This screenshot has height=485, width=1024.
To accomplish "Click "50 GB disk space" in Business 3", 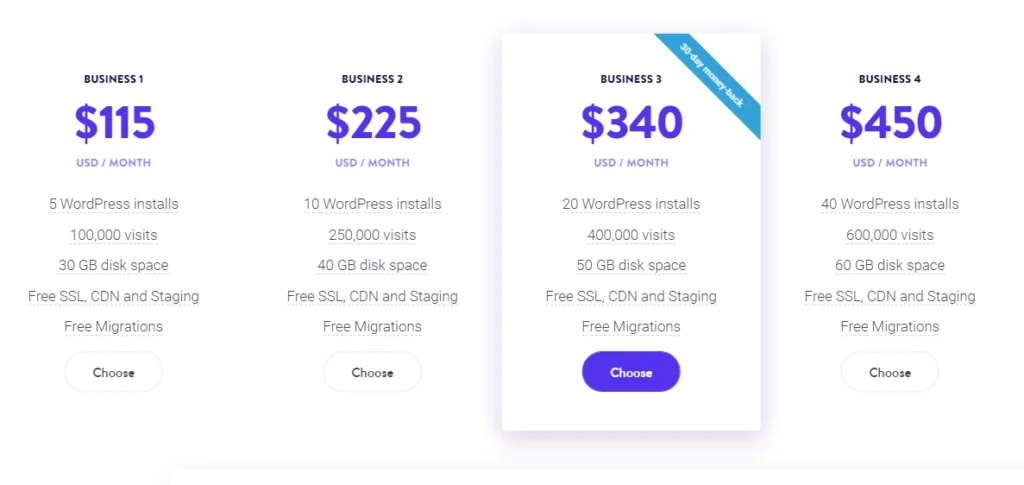I will pyautogui.click(x=631, y=266).
